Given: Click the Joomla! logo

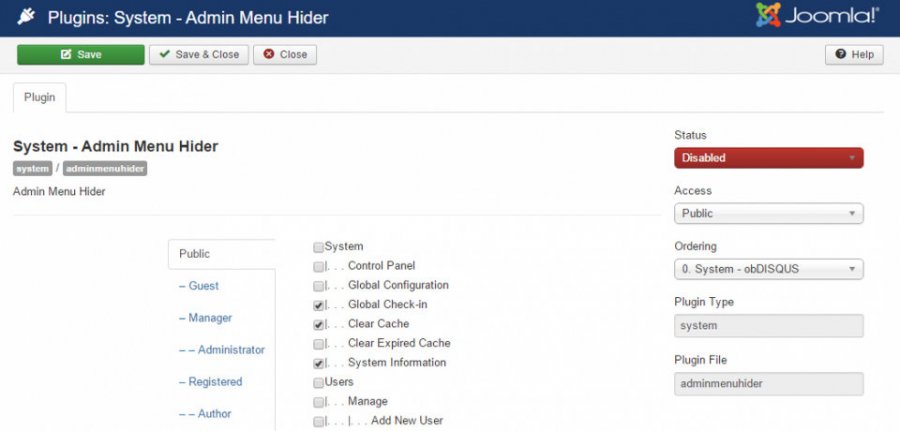Looking at the screenshot, I should 818,16.
